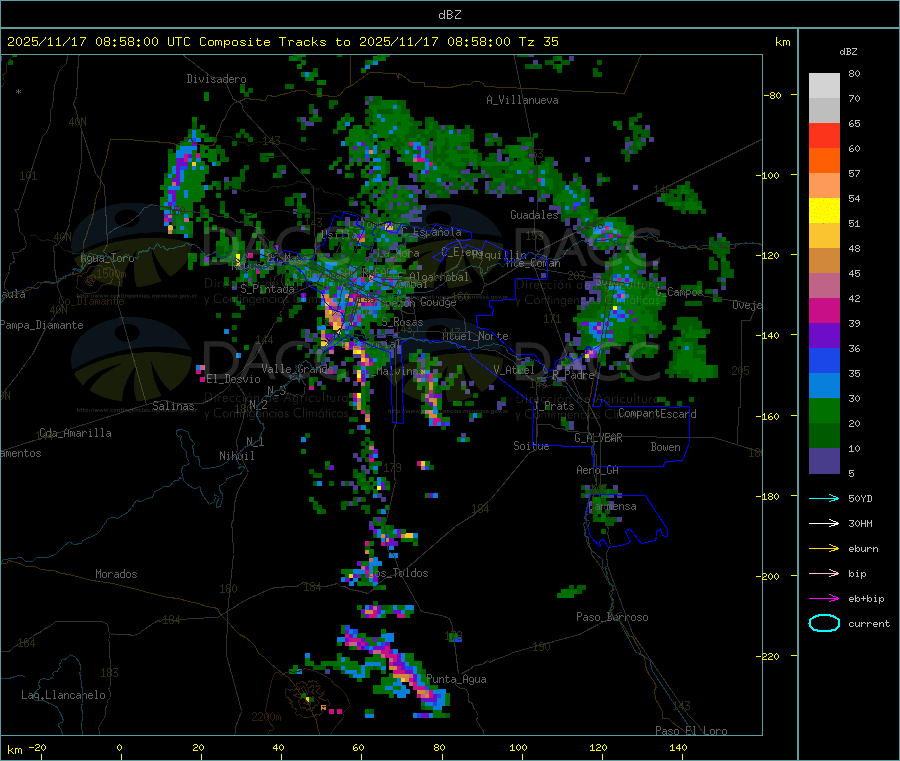Click the -120 tick on the vertical km axis
900x761 pixels.
tap(768, 255)
